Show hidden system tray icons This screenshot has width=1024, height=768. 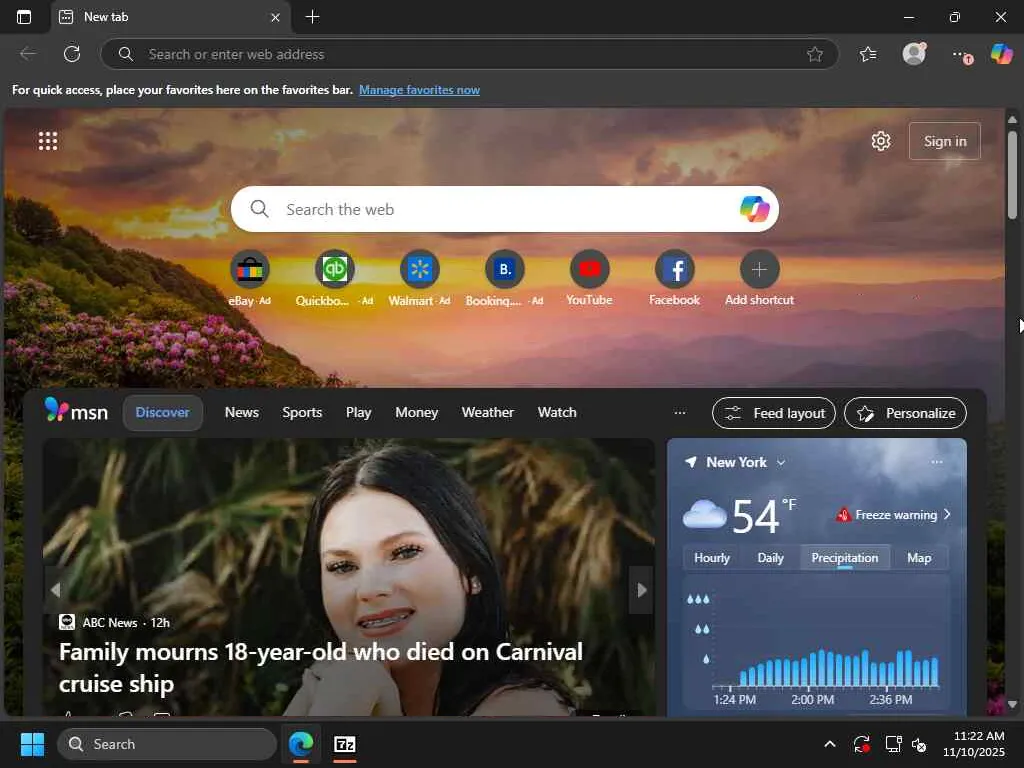click(x=829, y=744)
